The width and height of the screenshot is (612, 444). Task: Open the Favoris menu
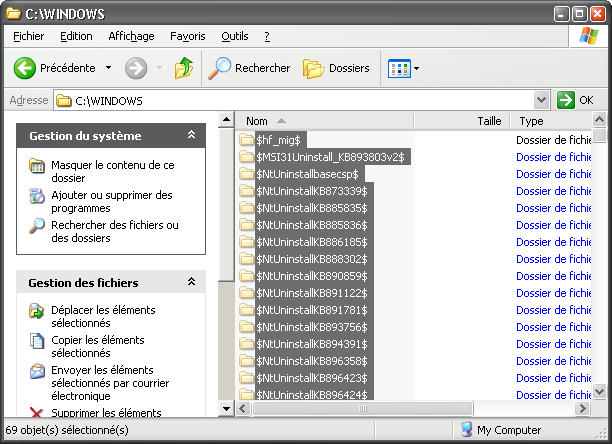(187, 36)
